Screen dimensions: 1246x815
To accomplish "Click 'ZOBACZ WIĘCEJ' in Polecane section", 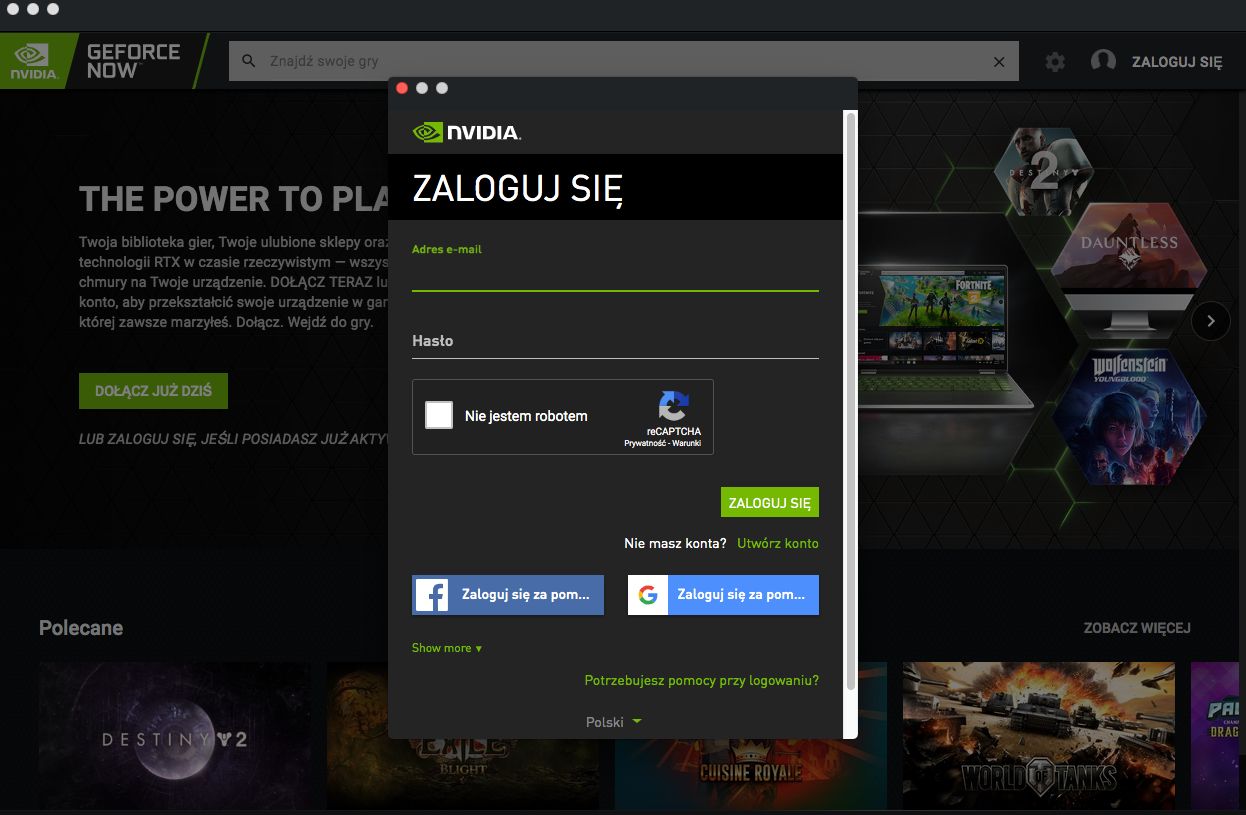I will coord(1137,628).
